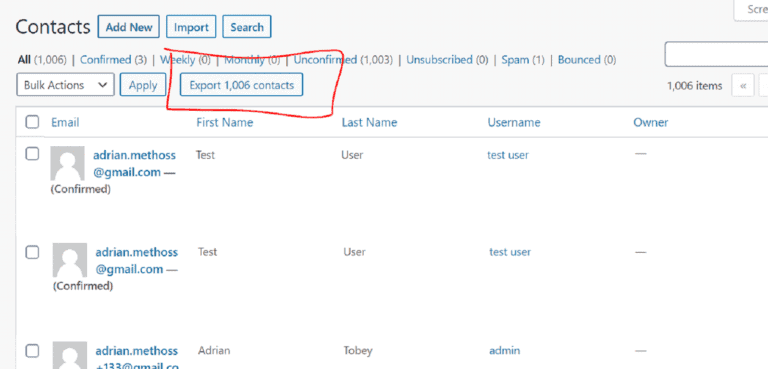This screenshot has width=768, height=369.
Task: Filter contacts by Unconfirmed
Action: (x=325, y=60)
